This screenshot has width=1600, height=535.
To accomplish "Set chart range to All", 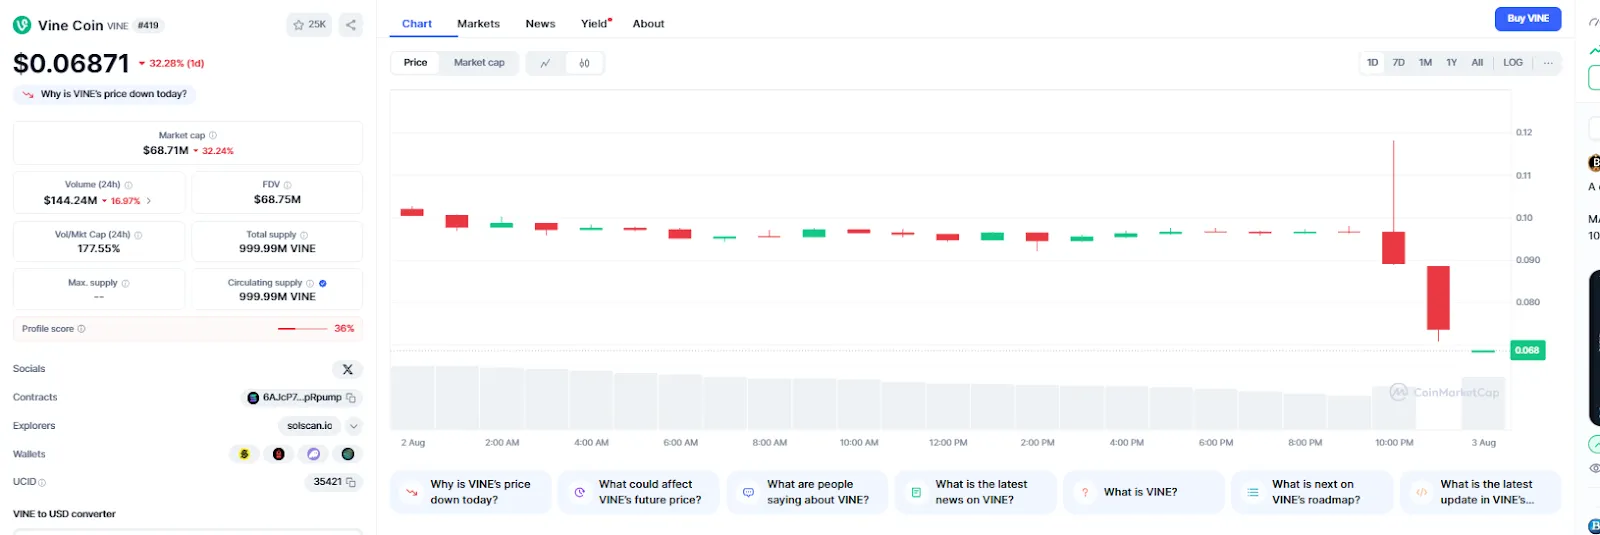I will (1477, 63).
